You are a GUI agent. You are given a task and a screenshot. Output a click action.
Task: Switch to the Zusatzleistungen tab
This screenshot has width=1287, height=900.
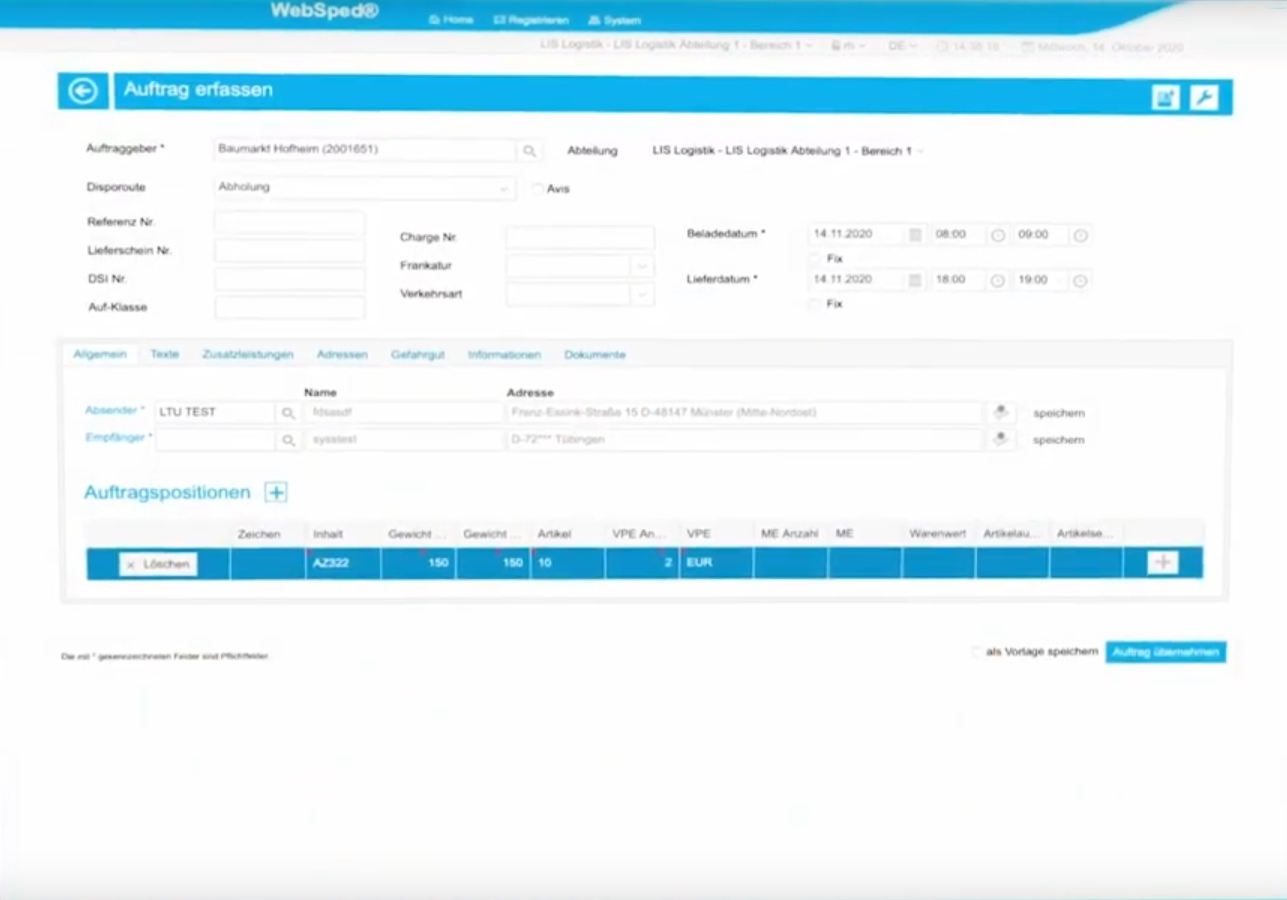pos(248,355)
